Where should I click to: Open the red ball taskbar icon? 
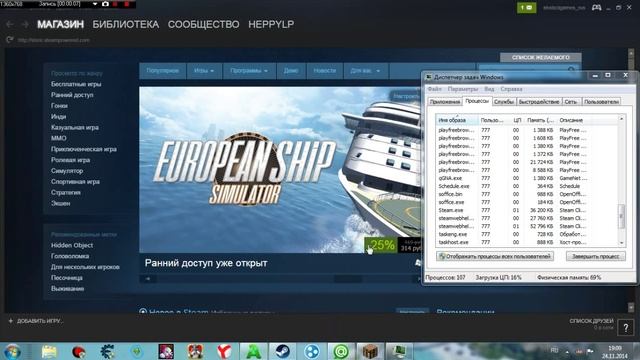[78, 351]
